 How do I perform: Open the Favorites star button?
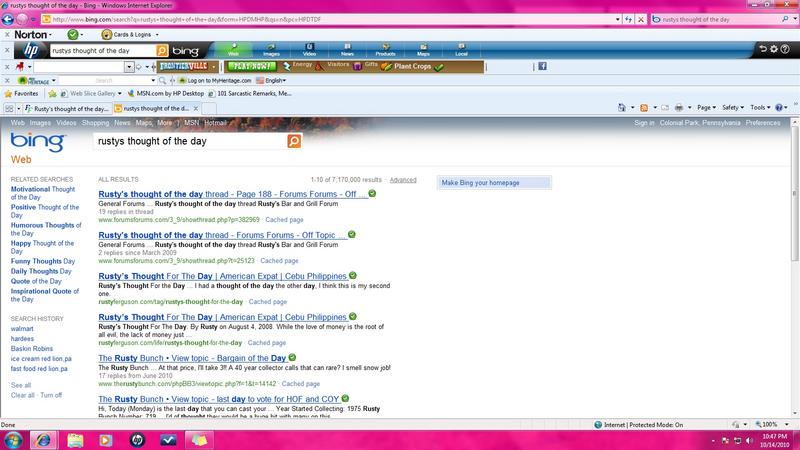pyautogui.click(x=21, y=94)
